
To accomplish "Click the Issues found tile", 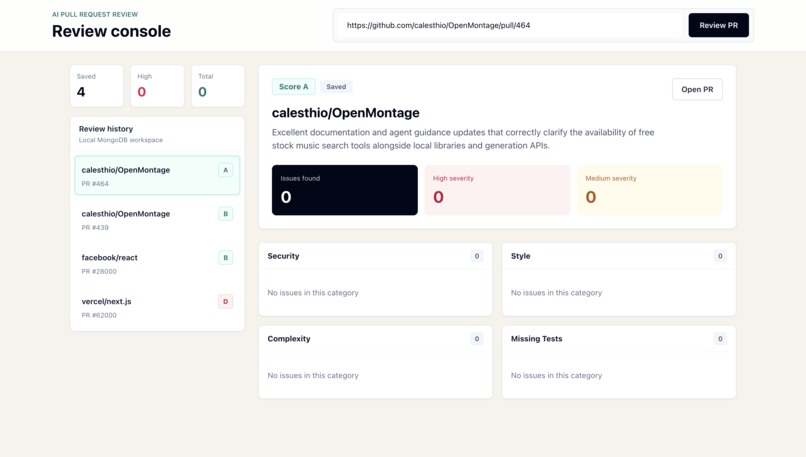I will tap(344, 190).
